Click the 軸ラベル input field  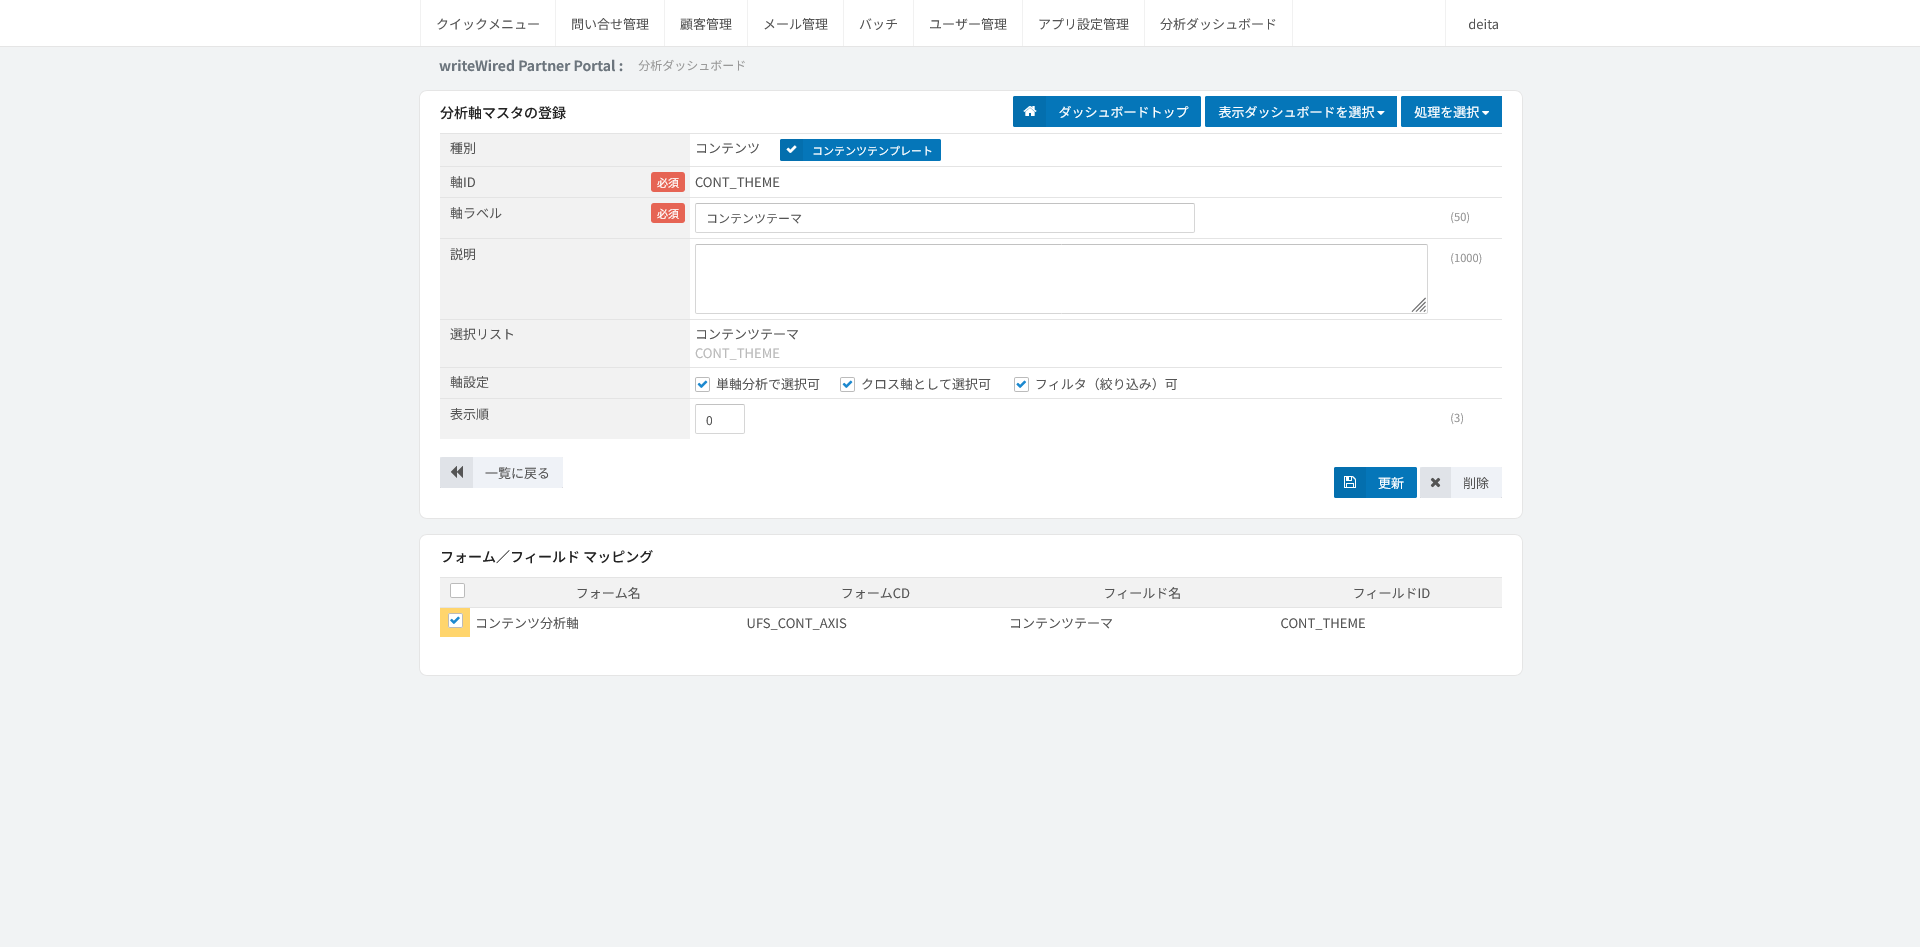pyautogui.click(x=944, y=218)
